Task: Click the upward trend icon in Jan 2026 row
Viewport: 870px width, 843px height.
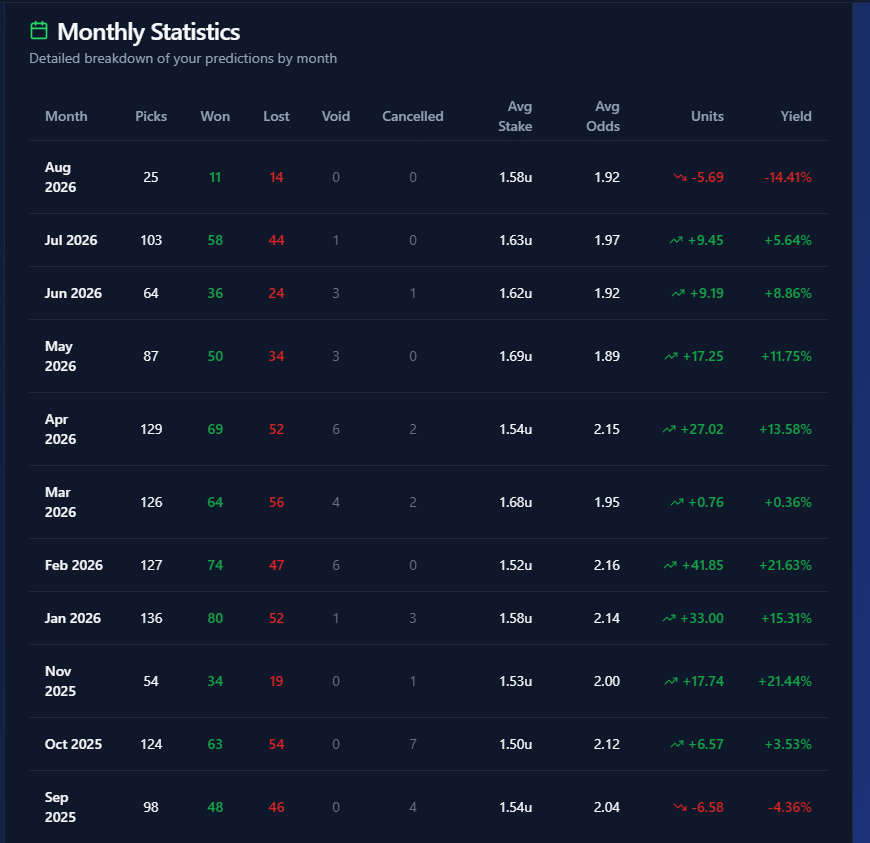Action: [669, 618]
